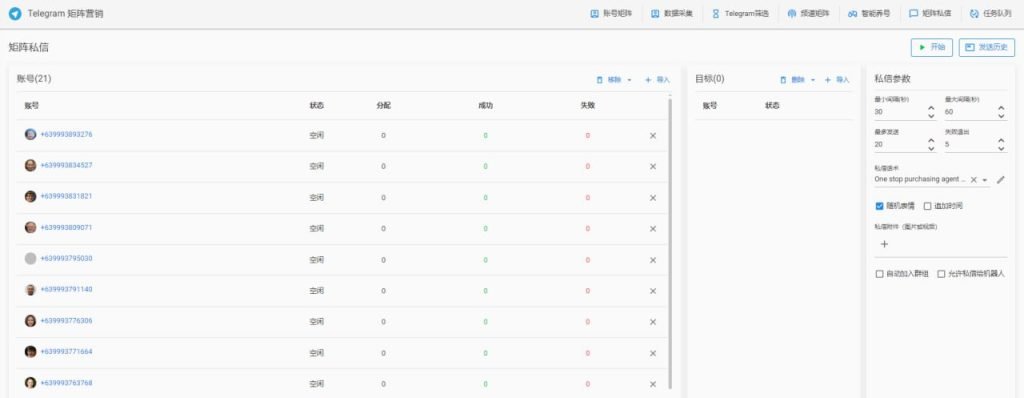Click 导入 in targets panel
The height and width of the screenshot is (398, 1024).
tap(837, 80)
